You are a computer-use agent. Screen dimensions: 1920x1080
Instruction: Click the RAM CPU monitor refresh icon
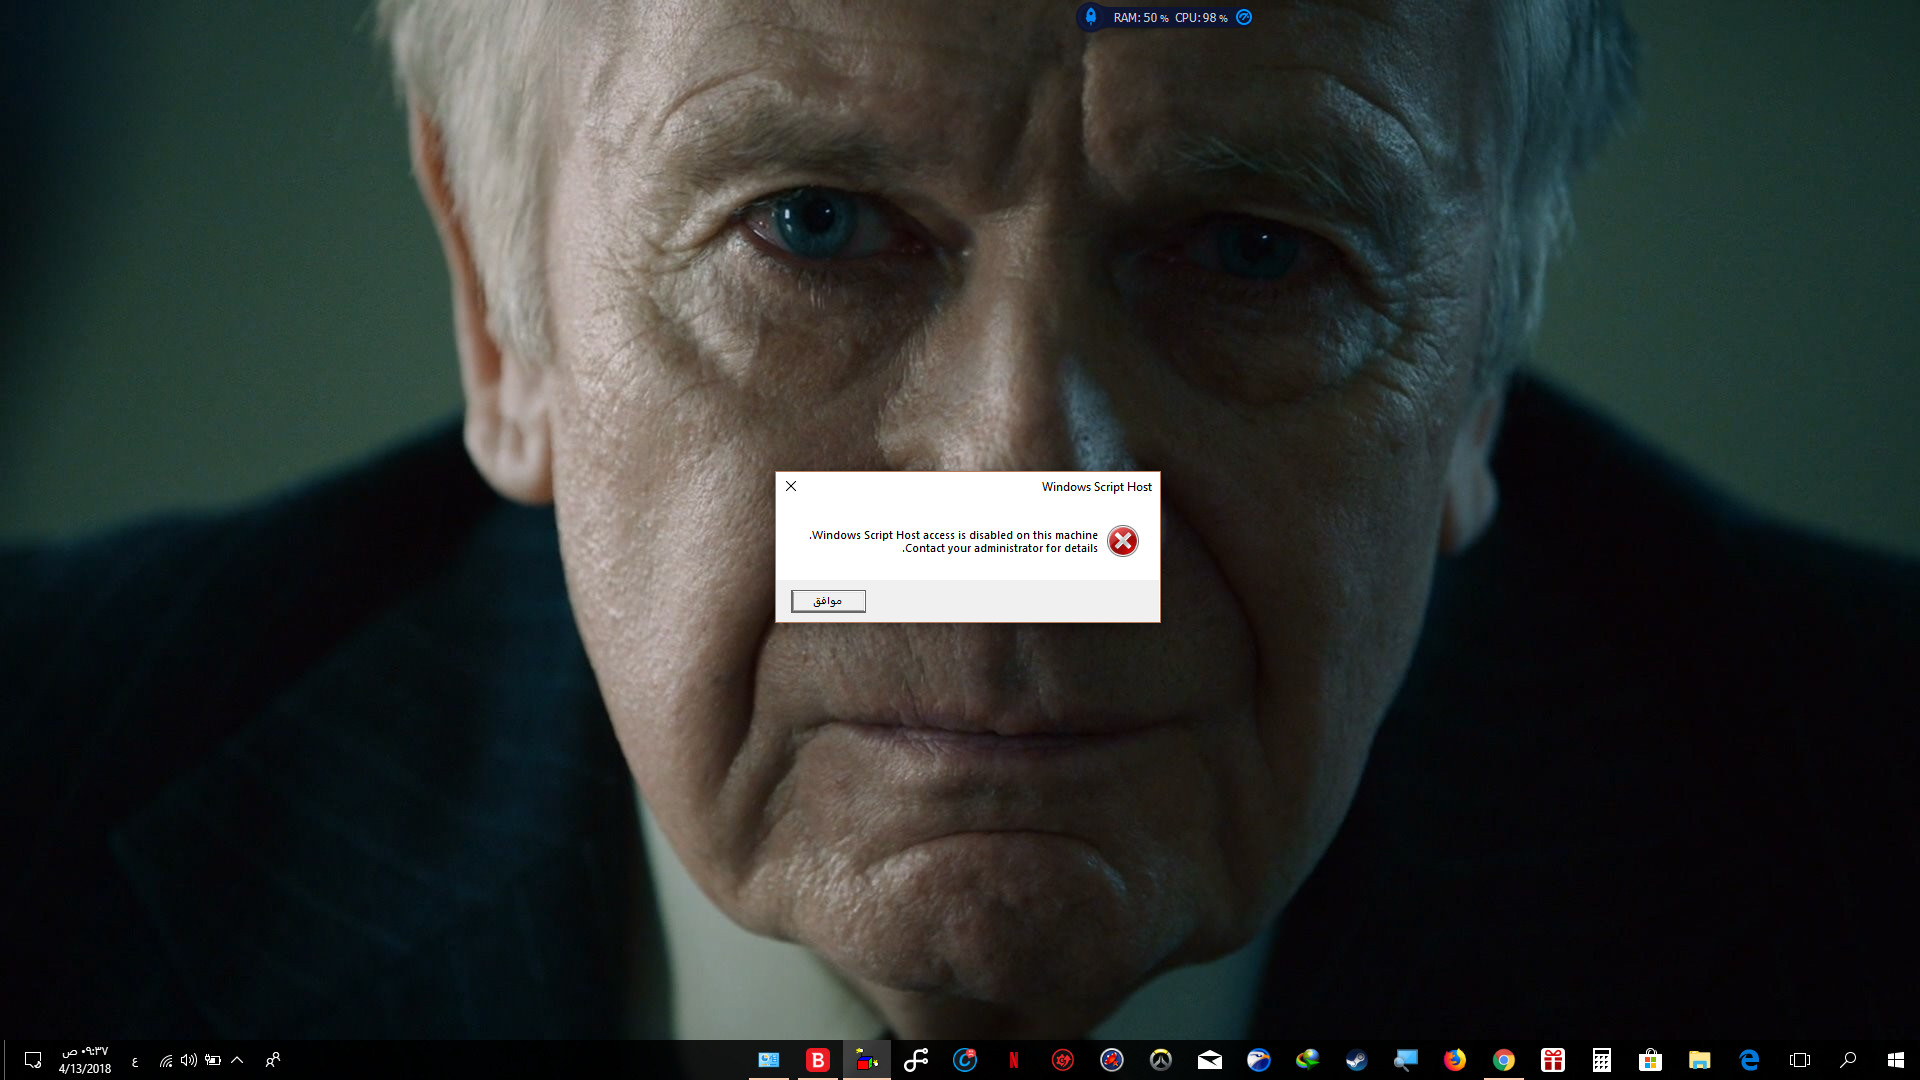click(1244, 17)
